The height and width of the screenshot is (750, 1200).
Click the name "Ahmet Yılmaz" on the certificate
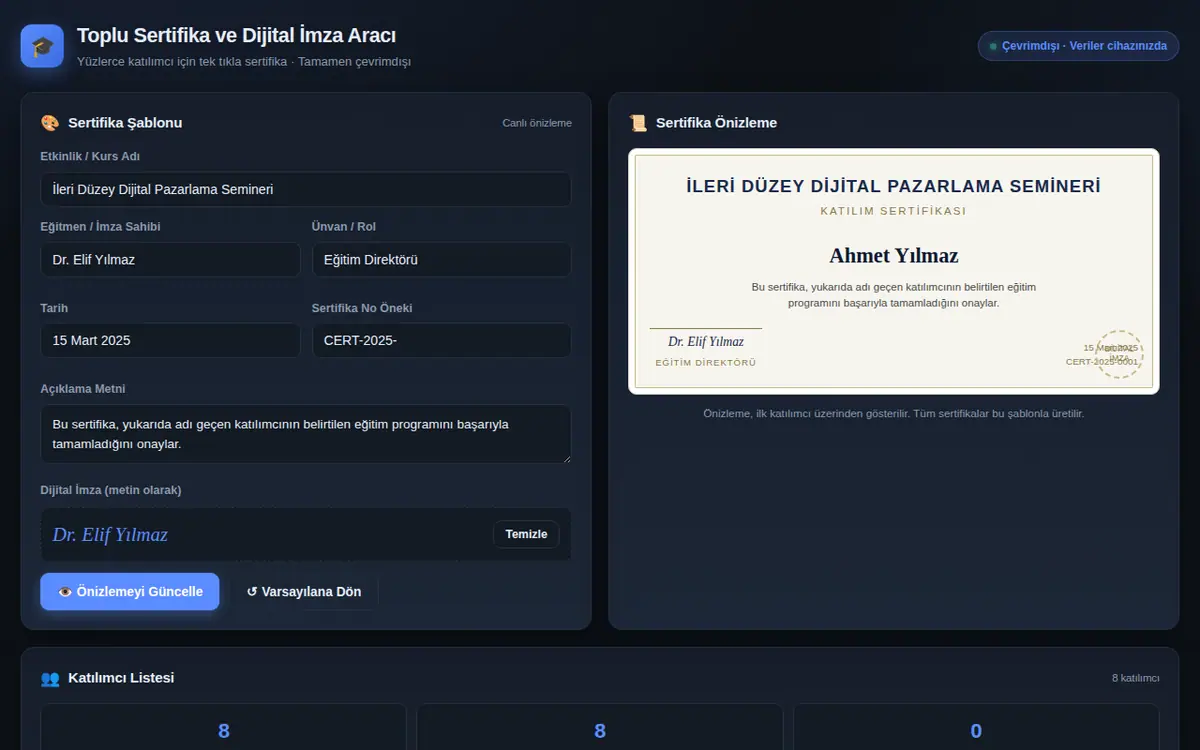coord(894,256)
